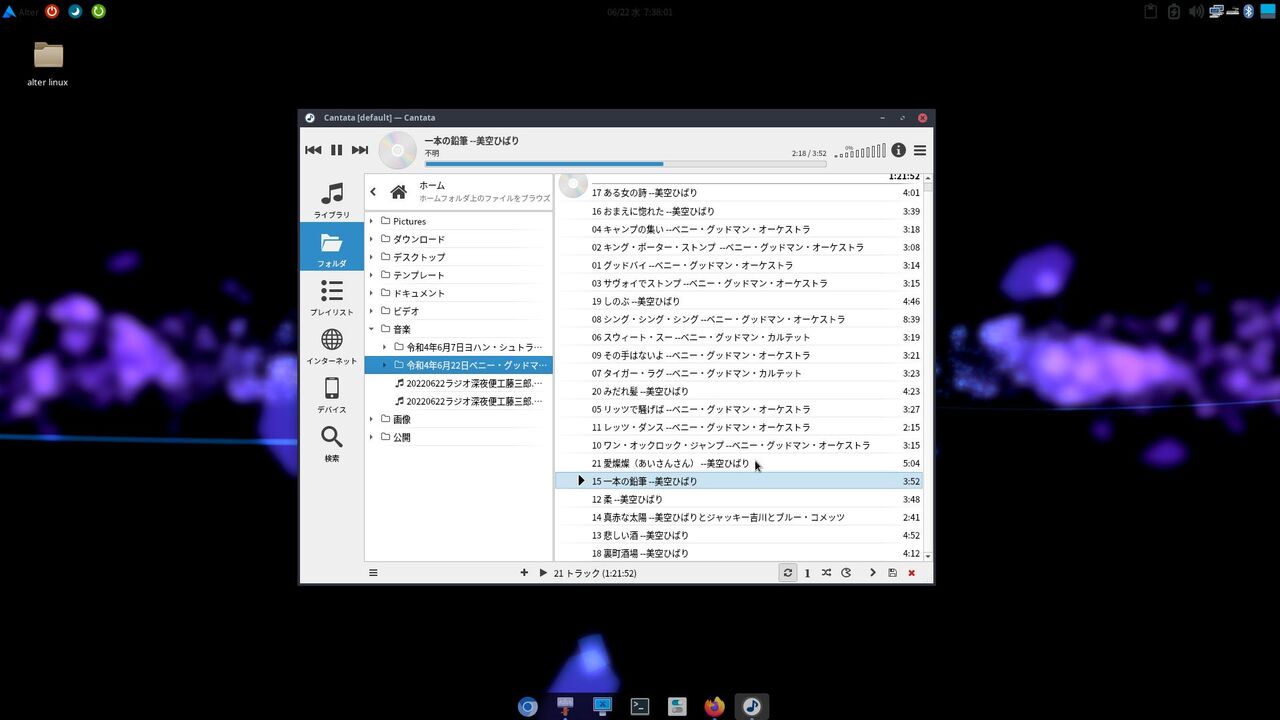Open Firefox from the dock
This screenshot has width=1280, height=720.
[714, 706]
